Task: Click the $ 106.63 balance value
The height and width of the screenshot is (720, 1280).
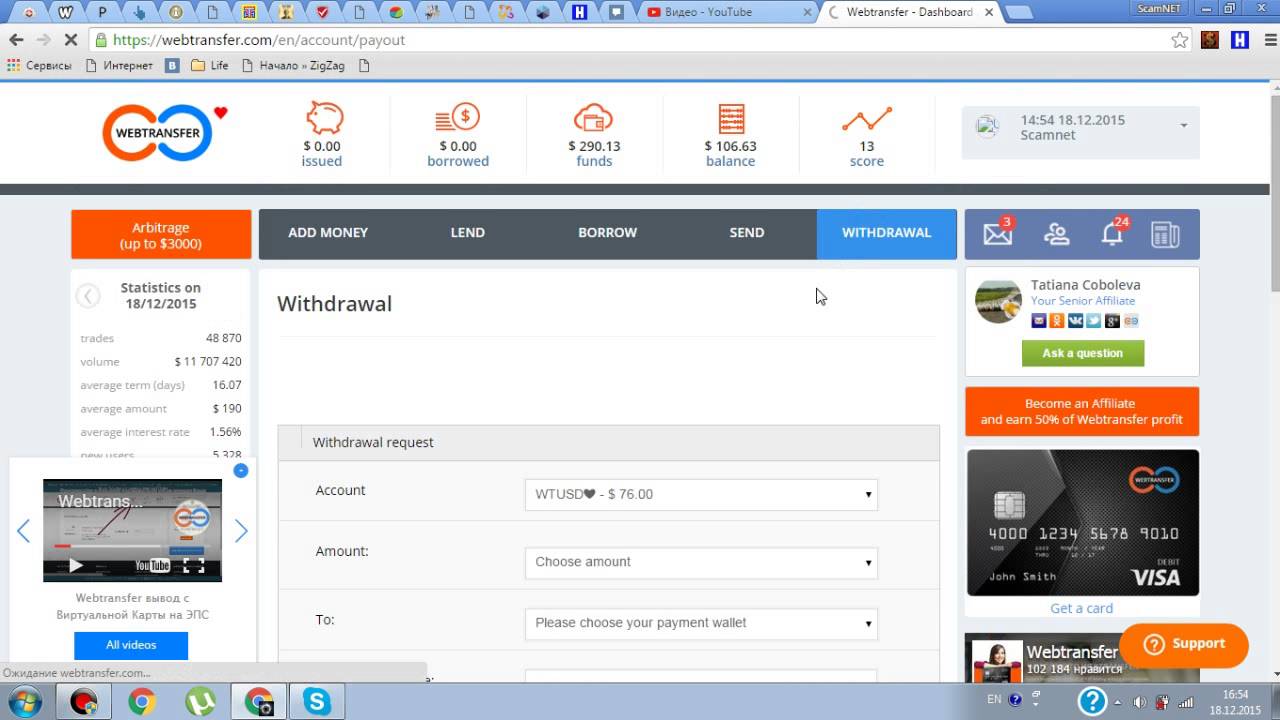Action: [x=731, y=146]
